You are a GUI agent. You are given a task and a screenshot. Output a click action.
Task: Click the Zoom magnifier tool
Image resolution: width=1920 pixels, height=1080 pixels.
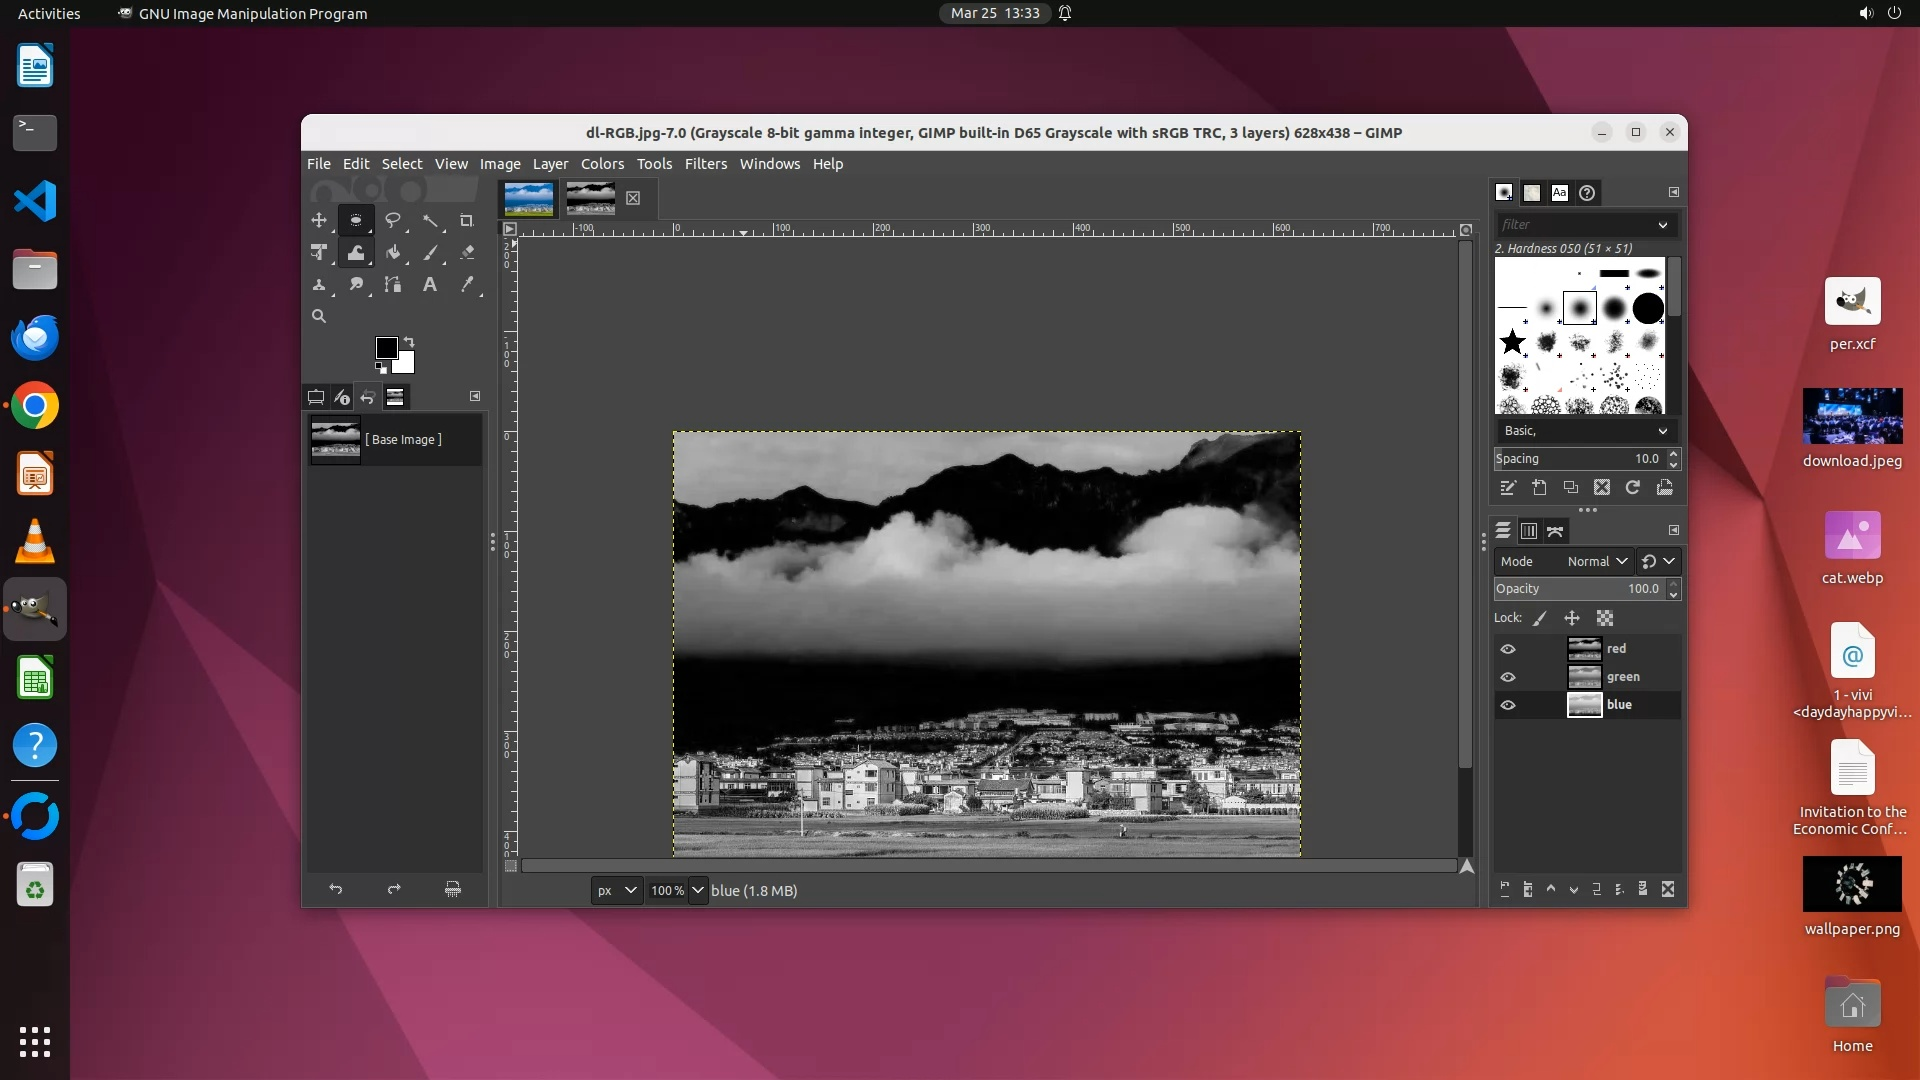pos(319,316)
